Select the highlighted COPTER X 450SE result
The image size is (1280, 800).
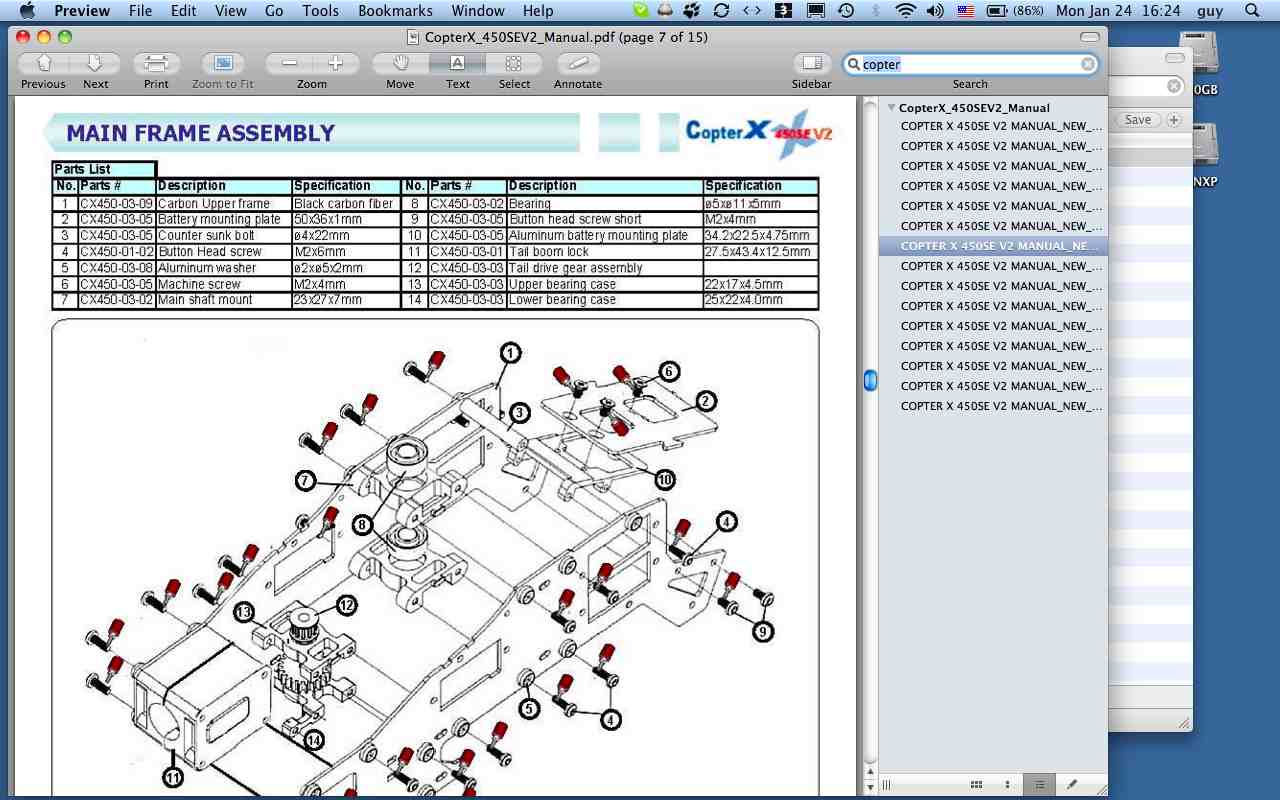[x=993, y=246]
